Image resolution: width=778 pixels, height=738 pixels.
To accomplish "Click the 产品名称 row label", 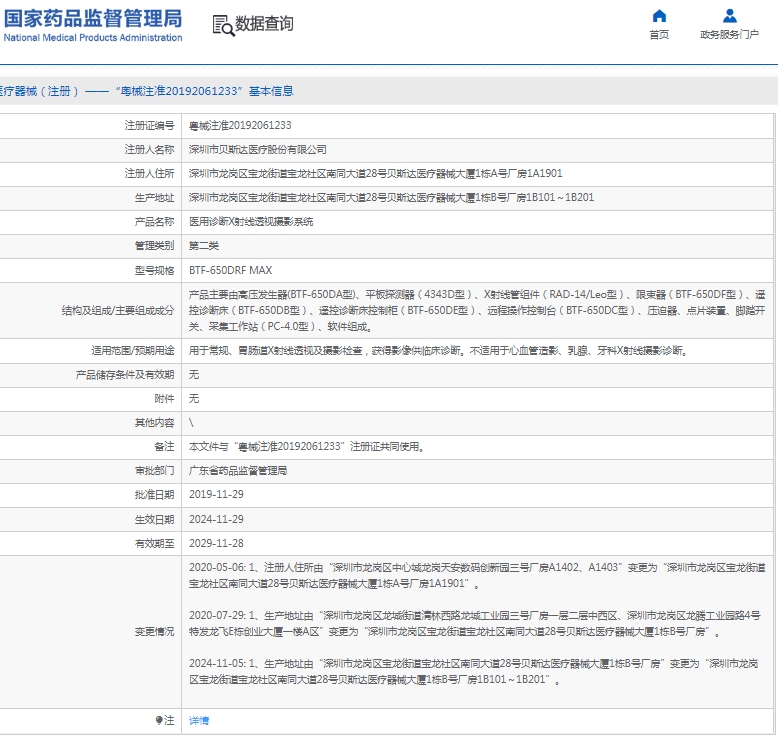I will (x=154, y=221).
